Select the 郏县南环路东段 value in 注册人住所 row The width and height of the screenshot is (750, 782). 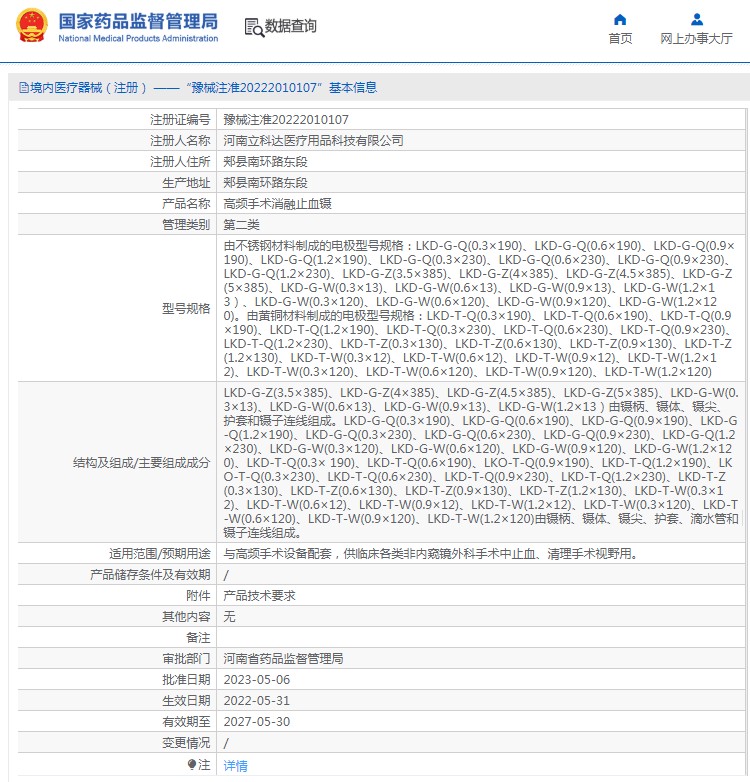coord(265,162)
